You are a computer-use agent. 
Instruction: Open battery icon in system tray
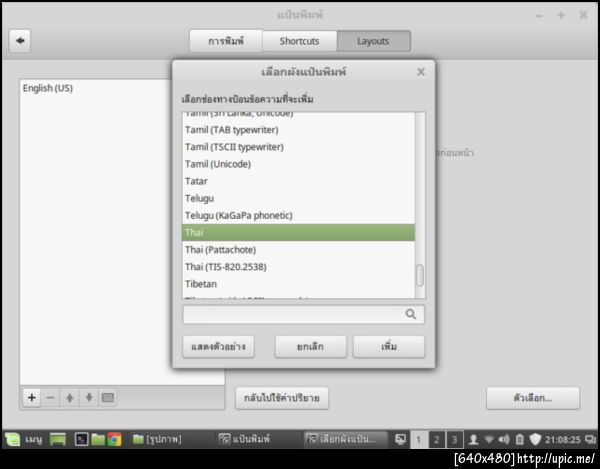(x=519, y=439)
